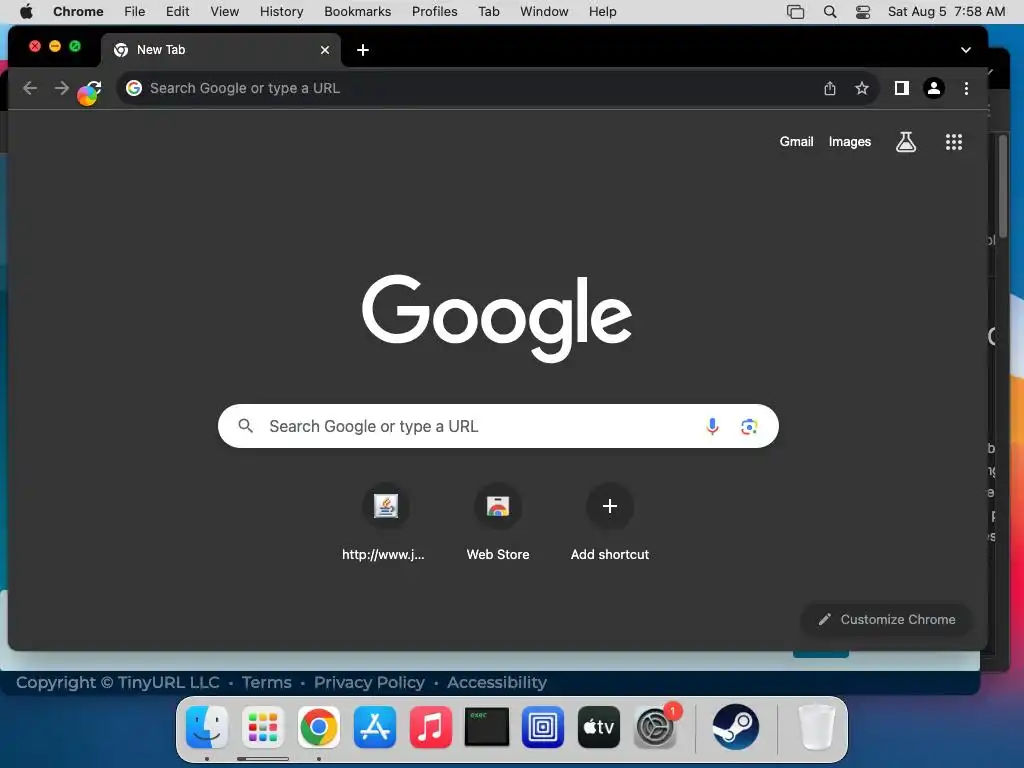Search by image with Google Lens icon
Viewport: 1024px width, 768px height.
point(749,426)
